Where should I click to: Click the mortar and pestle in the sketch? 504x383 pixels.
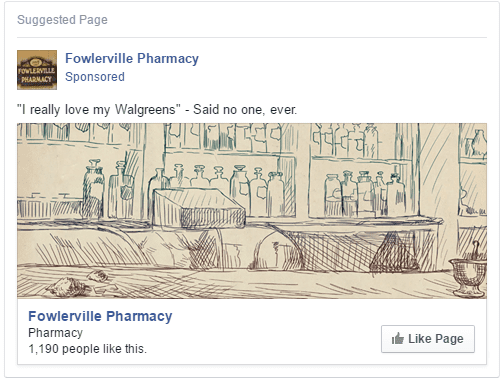469,270
